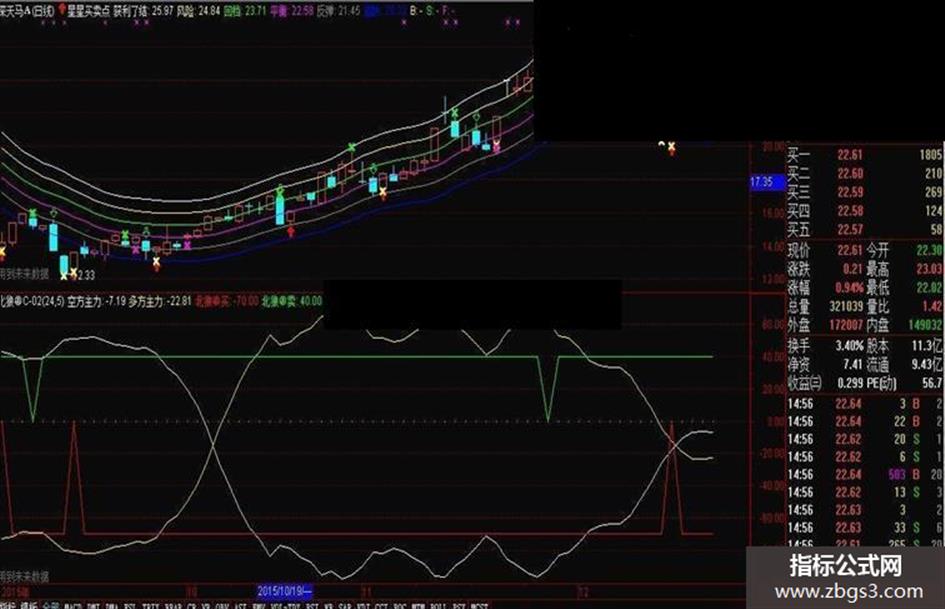Click the 买一 volume 1805
945x609 pixels.
(x=931, y=155)
